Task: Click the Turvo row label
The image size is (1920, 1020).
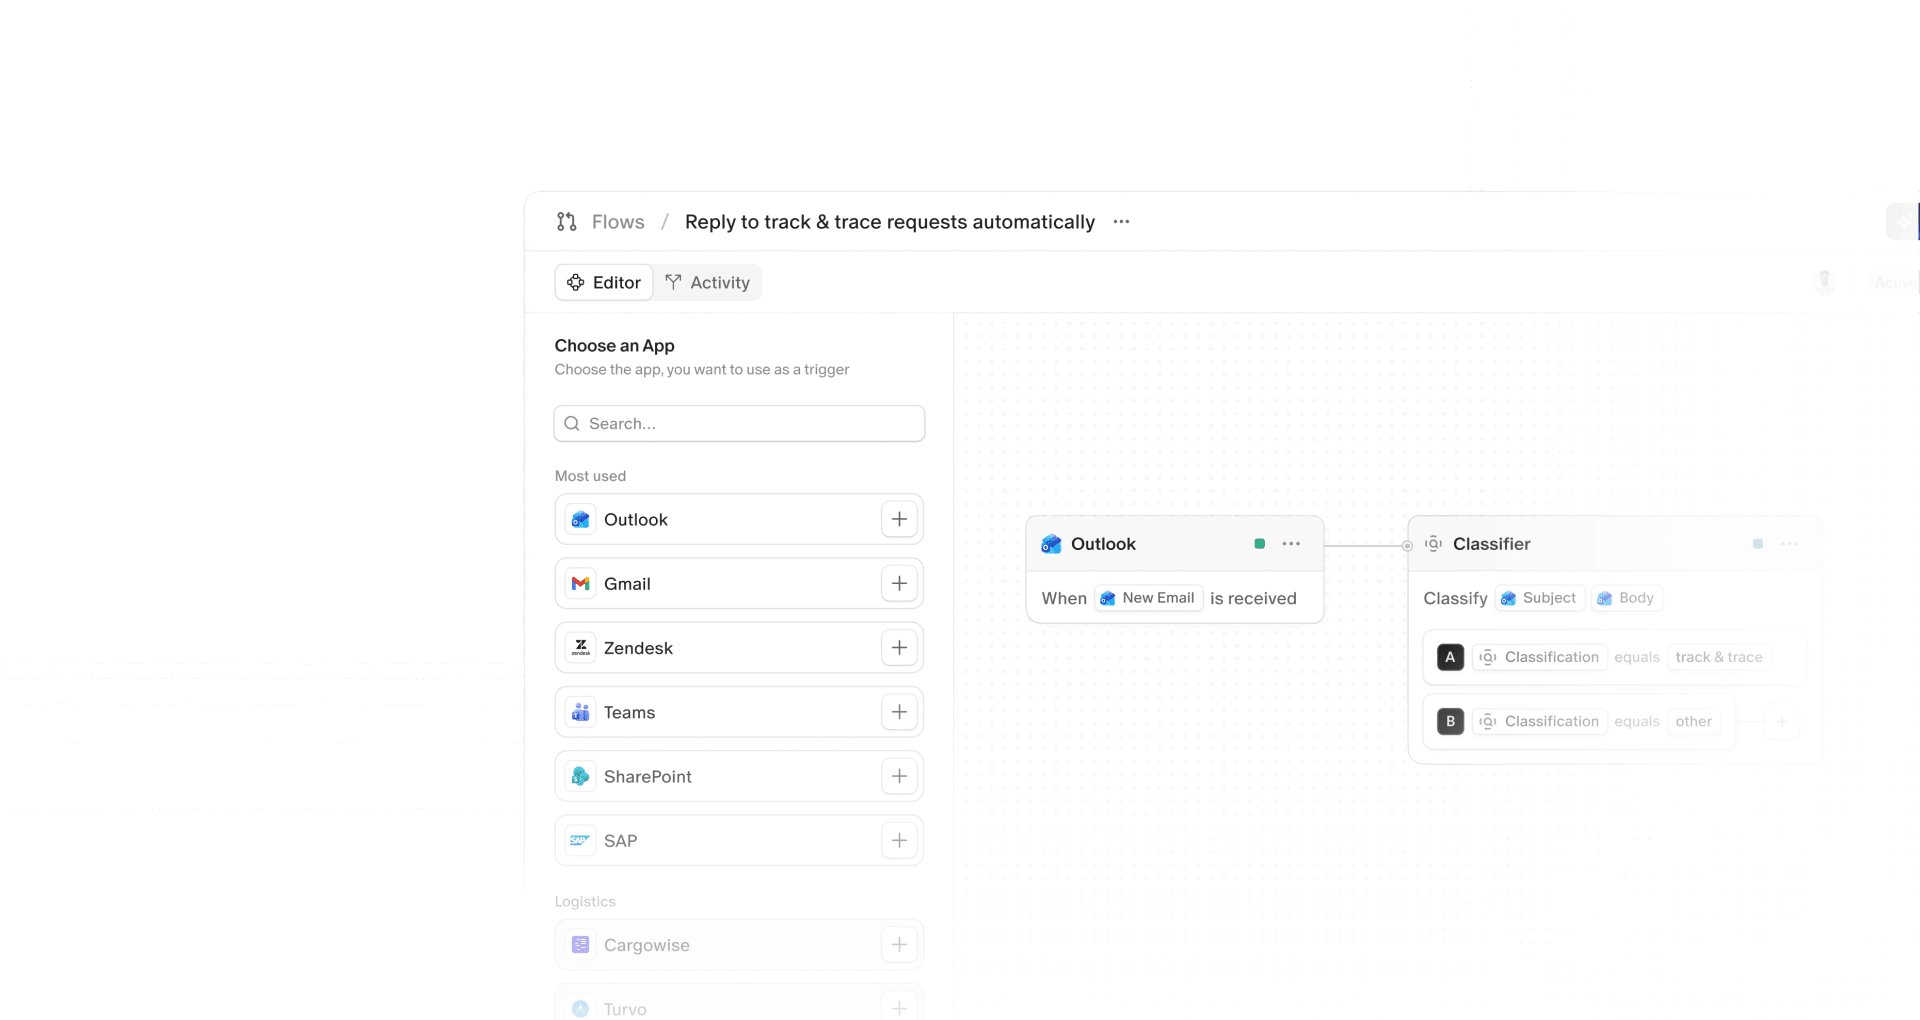Action: click(x=625, y=1009)
